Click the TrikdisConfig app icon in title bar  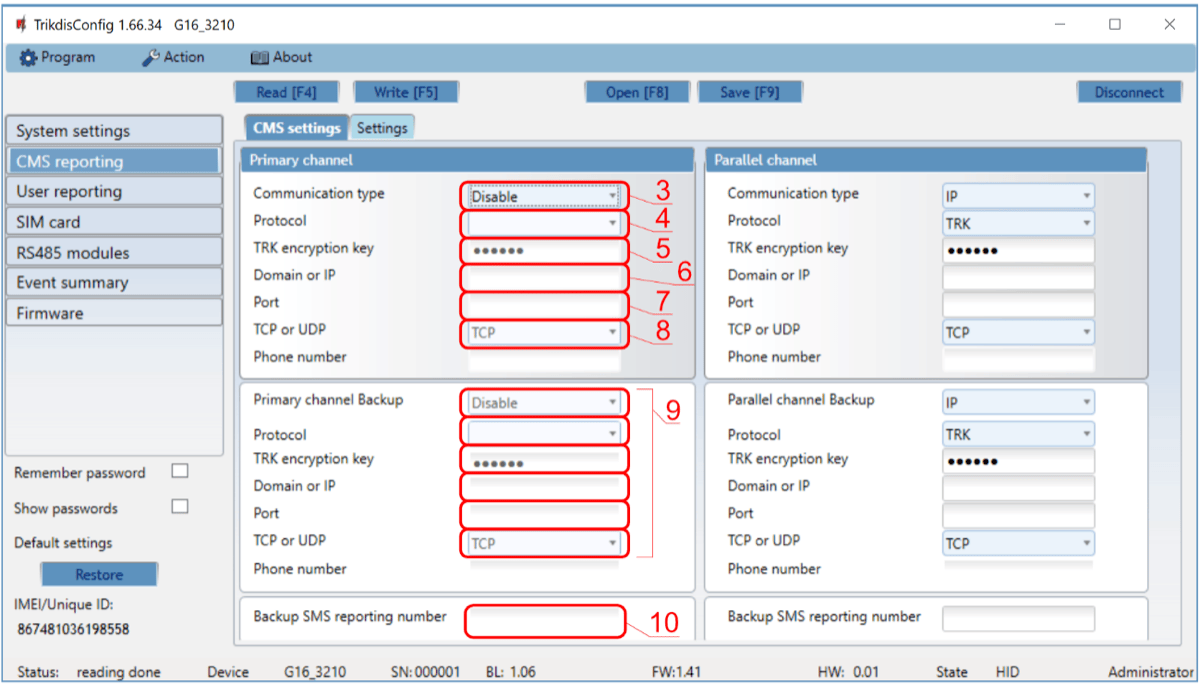(20, 24)
